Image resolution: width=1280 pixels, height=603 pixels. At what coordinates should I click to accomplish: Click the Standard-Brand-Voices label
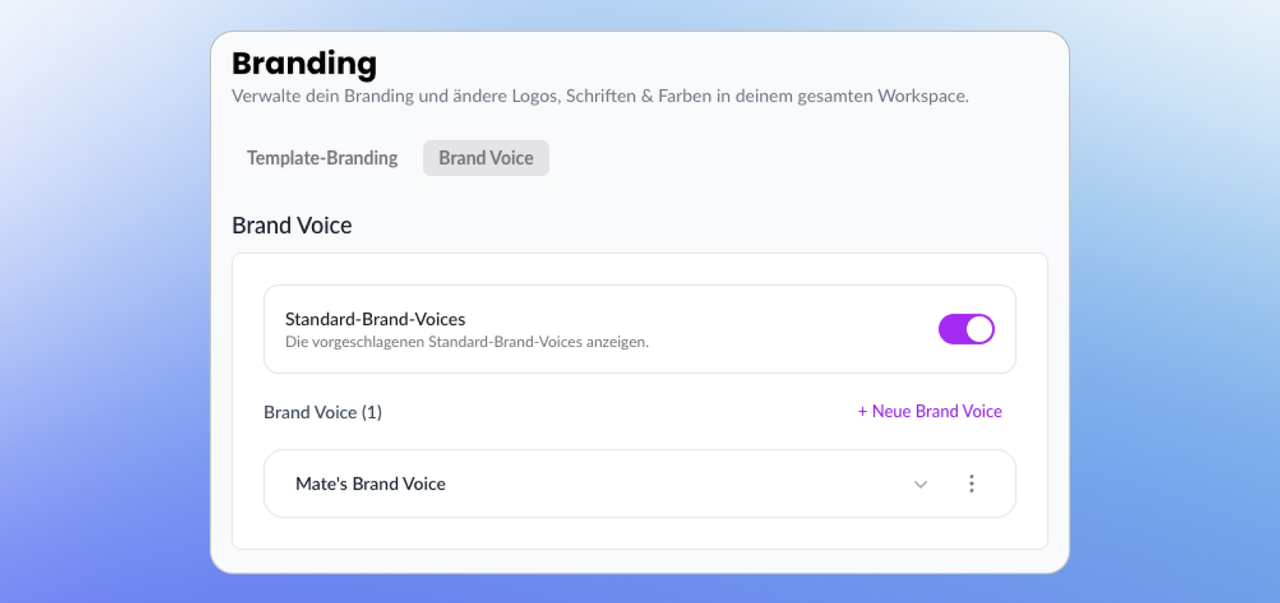point(375,319)
